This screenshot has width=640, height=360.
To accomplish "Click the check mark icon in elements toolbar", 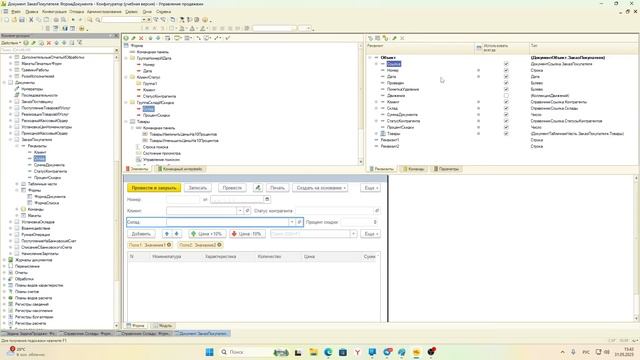I will (228, 38).
